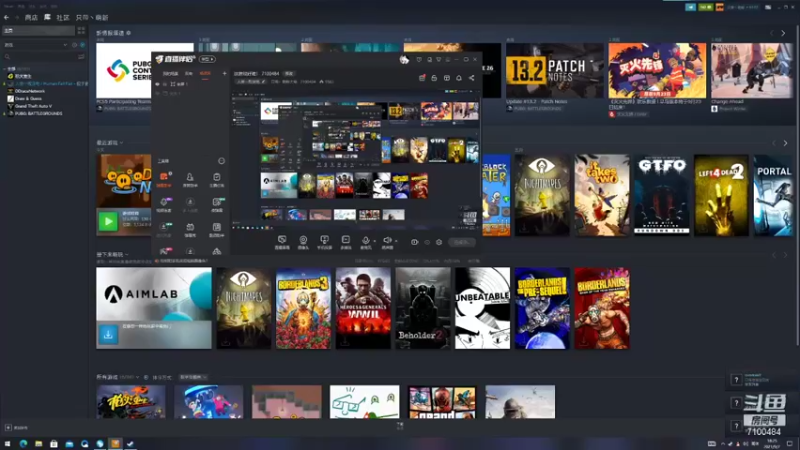Open Beholder 2 cover in play next
The image size is (800, 450).
[423, 308]
